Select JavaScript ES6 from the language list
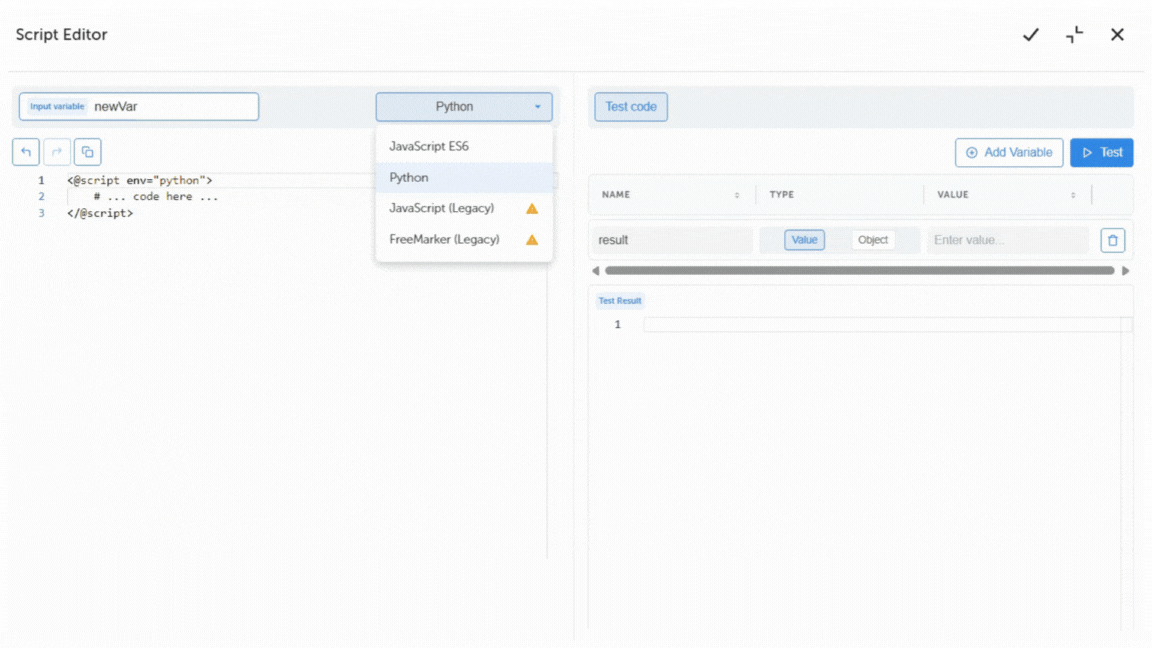This screenshot has width=1152, height=648. pyautogui.click(x=430, y=145)
